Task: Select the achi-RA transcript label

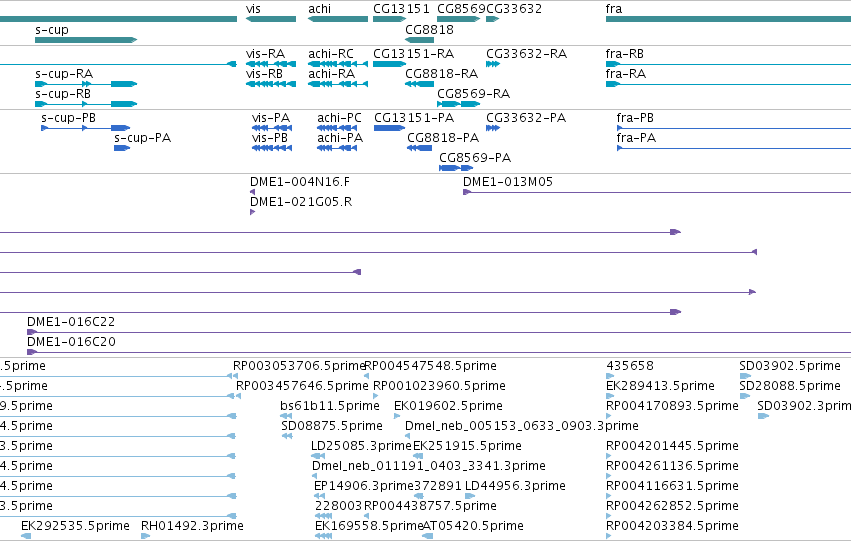Action: coord(332,74)
